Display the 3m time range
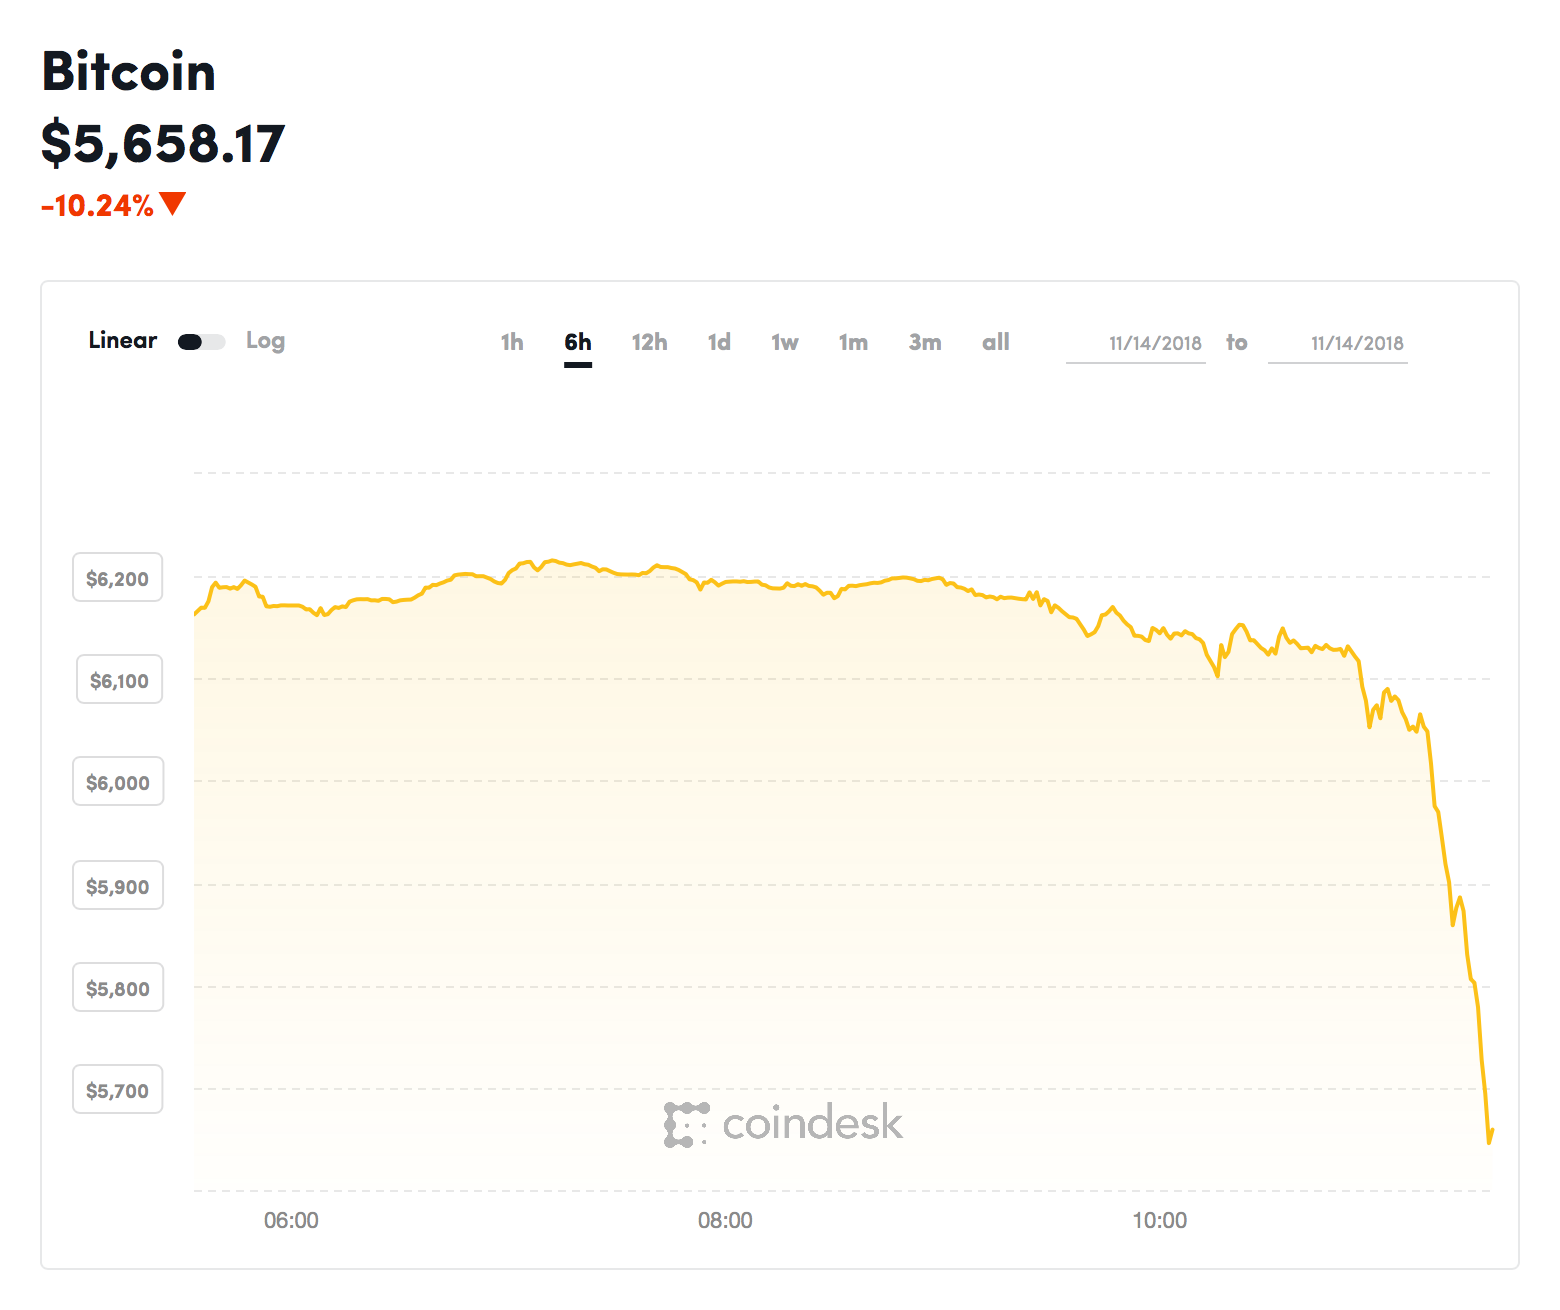 pos(925,343)
